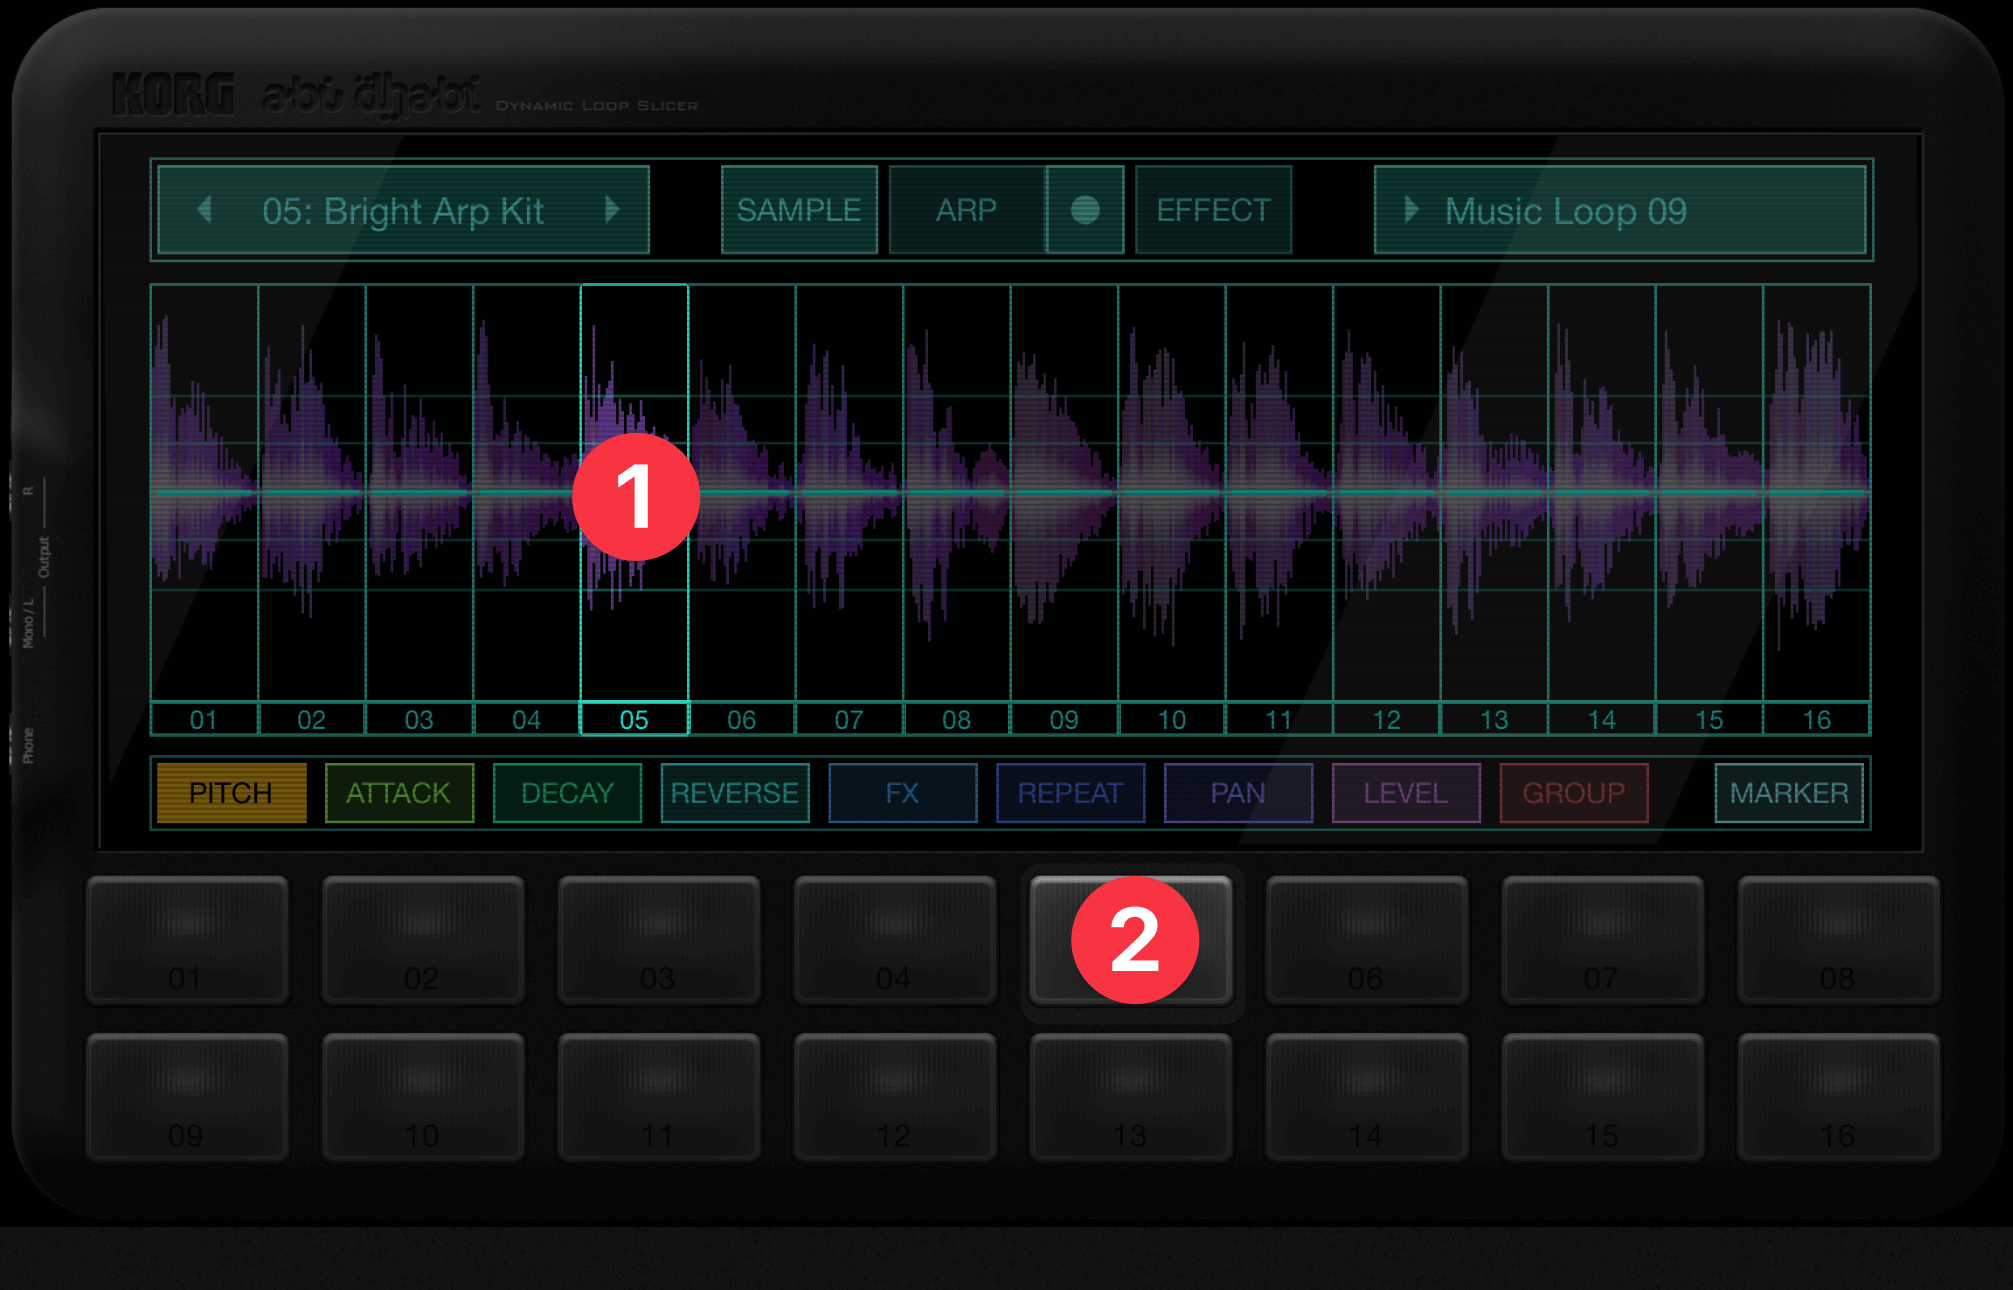
Task: Enable the REPEAT parameter
Action: point(1070,793)
